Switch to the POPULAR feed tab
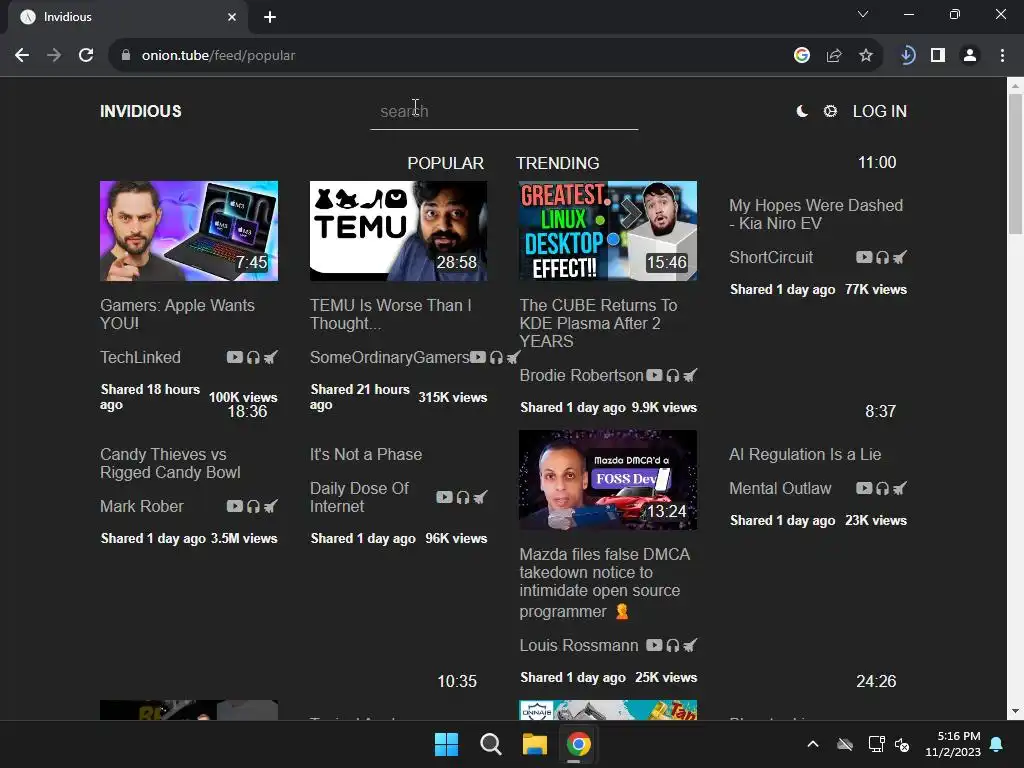The width and height of the screenshot is (1024, 768). (445, 163)
